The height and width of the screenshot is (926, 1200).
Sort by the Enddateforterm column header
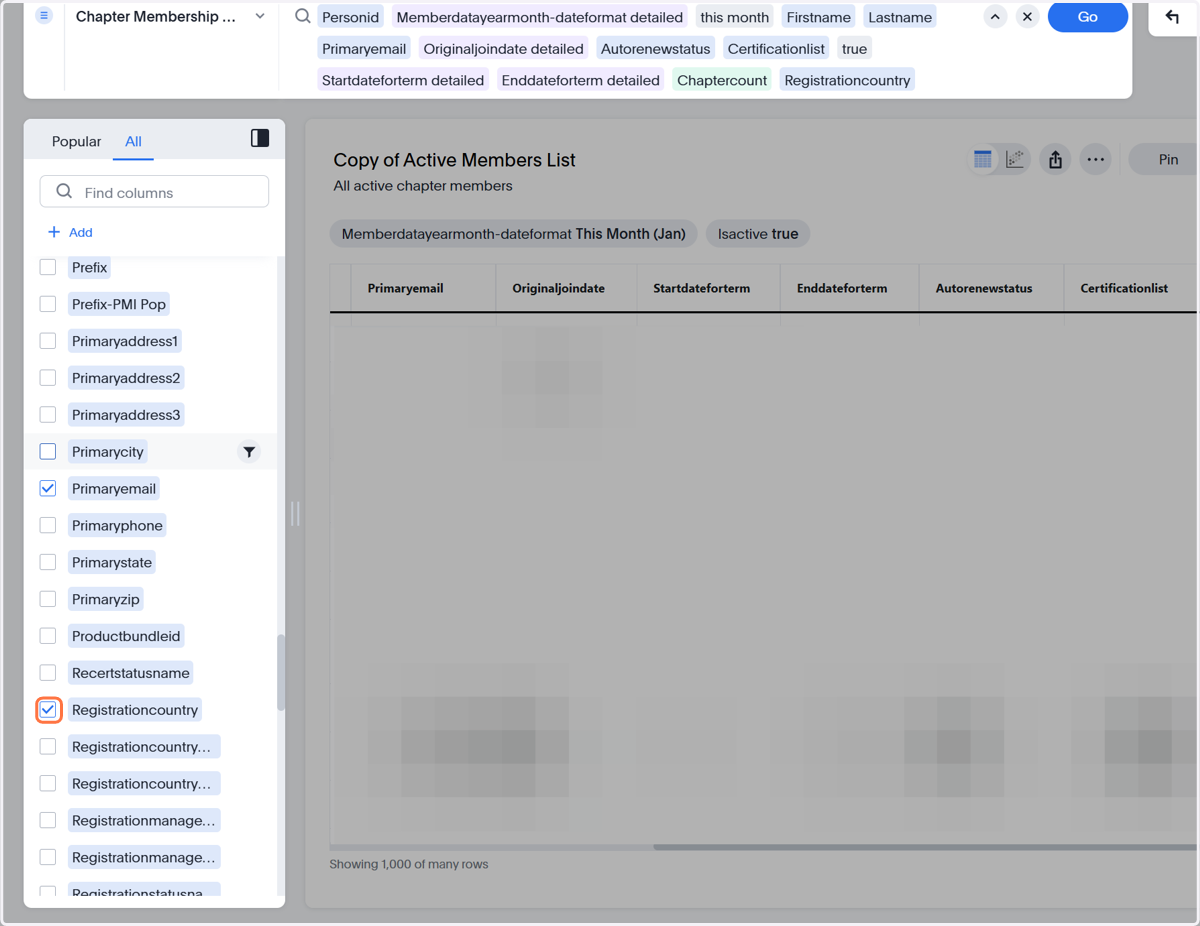pos(842,288)
